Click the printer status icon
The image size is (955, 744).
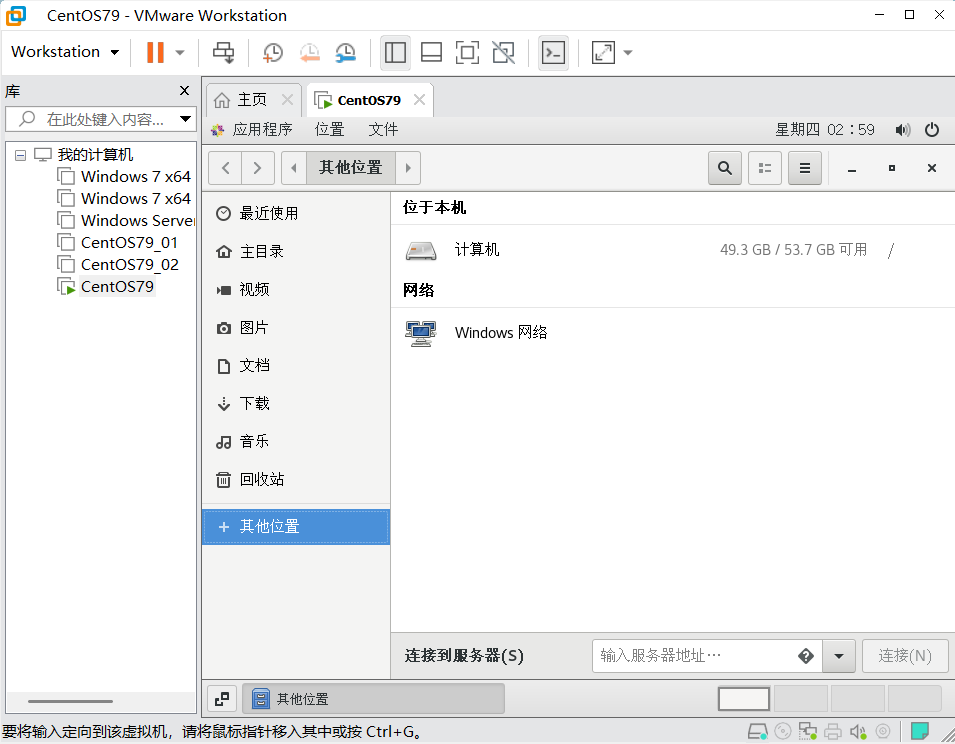click(x=833, y=731)
